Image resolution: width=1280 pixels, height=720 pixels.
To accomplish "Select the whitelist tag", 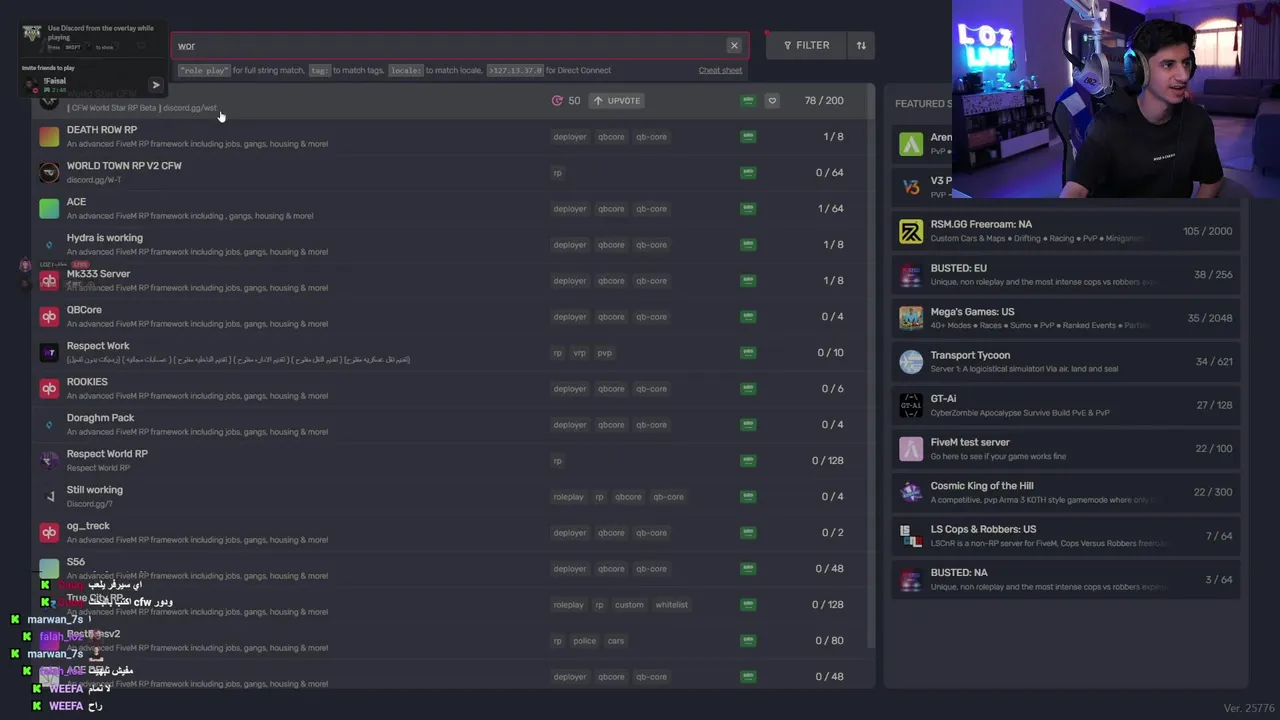I will click(671, 605).
